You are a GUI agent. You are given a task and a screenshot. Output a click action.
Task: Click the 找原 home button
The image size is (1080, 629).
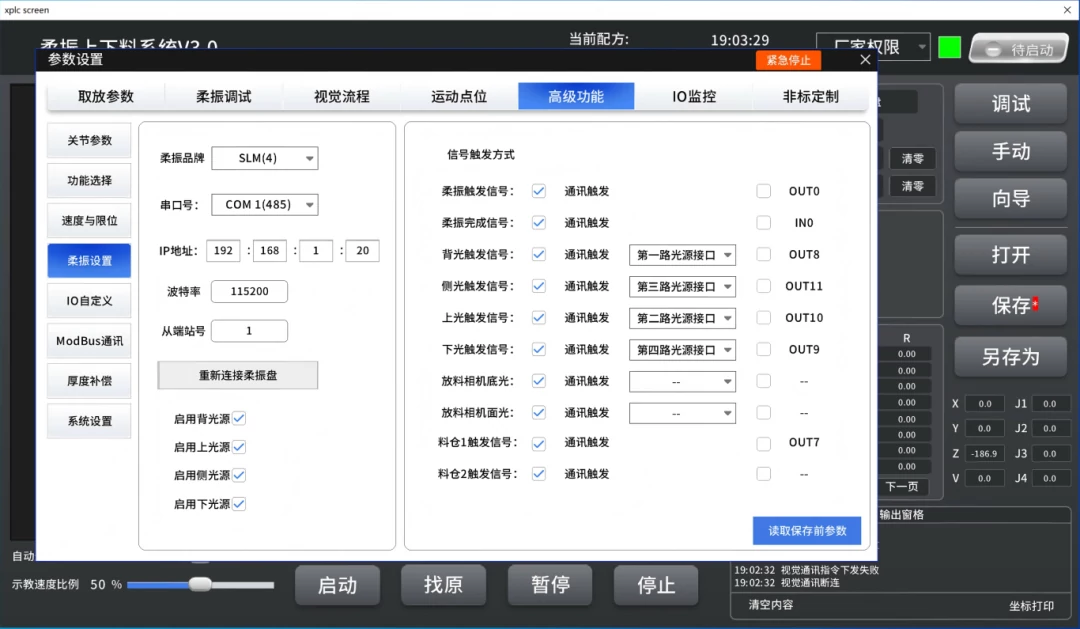(x=444, y=586)
